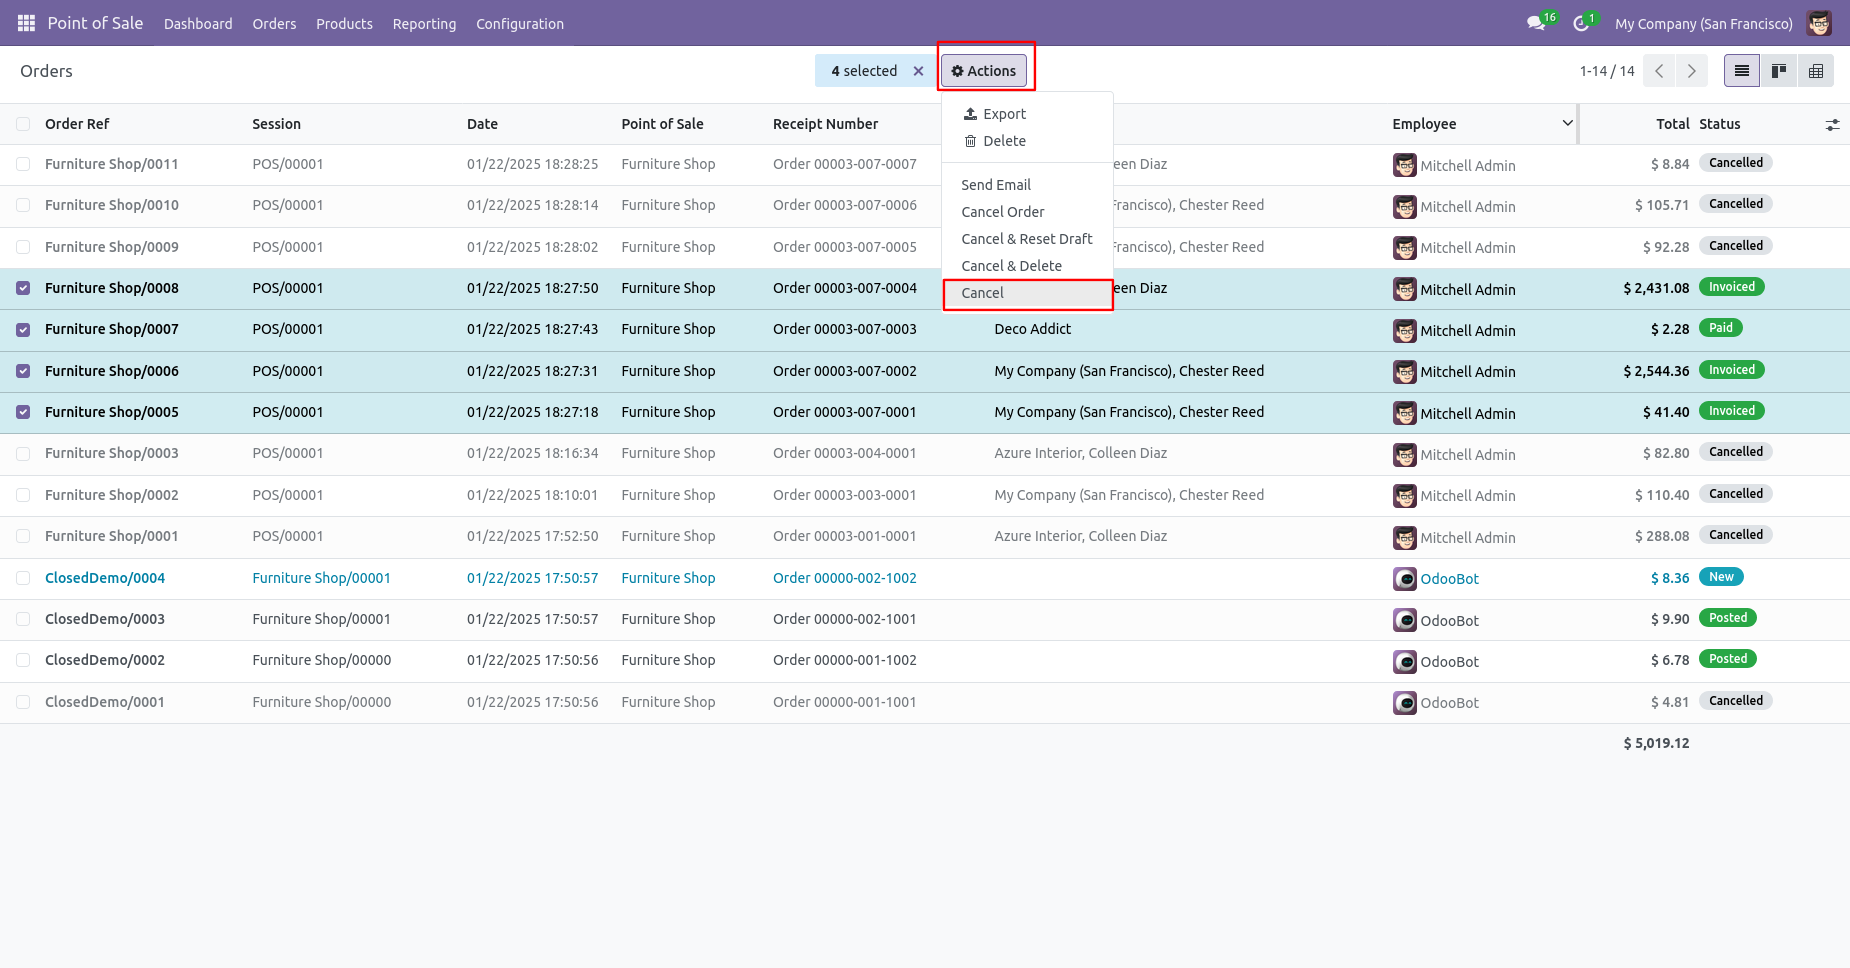
Task: Switch to list view
Action: [x=1742, y=71]
